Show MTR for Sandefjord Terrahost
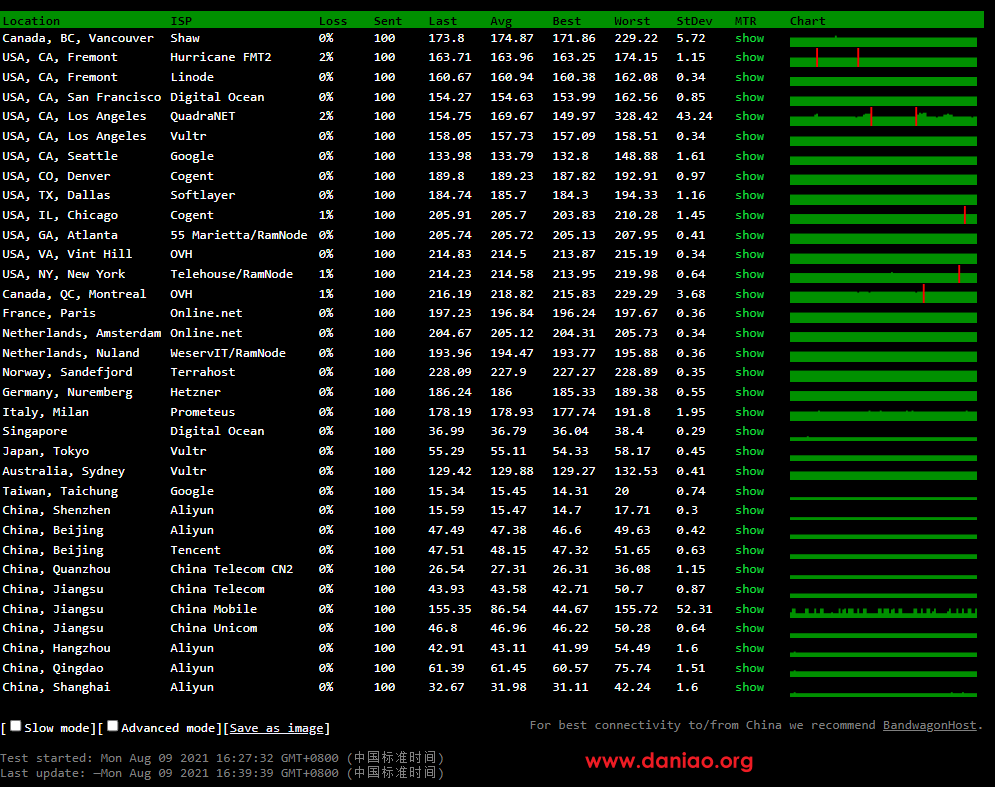The width and height of the screenshot is (995, 787). pyautogui.click(x=749, y=372)
